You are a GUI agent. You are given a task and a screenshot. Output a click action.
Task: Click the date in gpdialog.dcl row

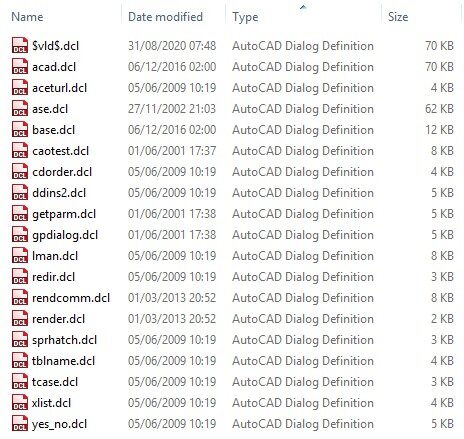pyautogui.click(x=172, y=235)
